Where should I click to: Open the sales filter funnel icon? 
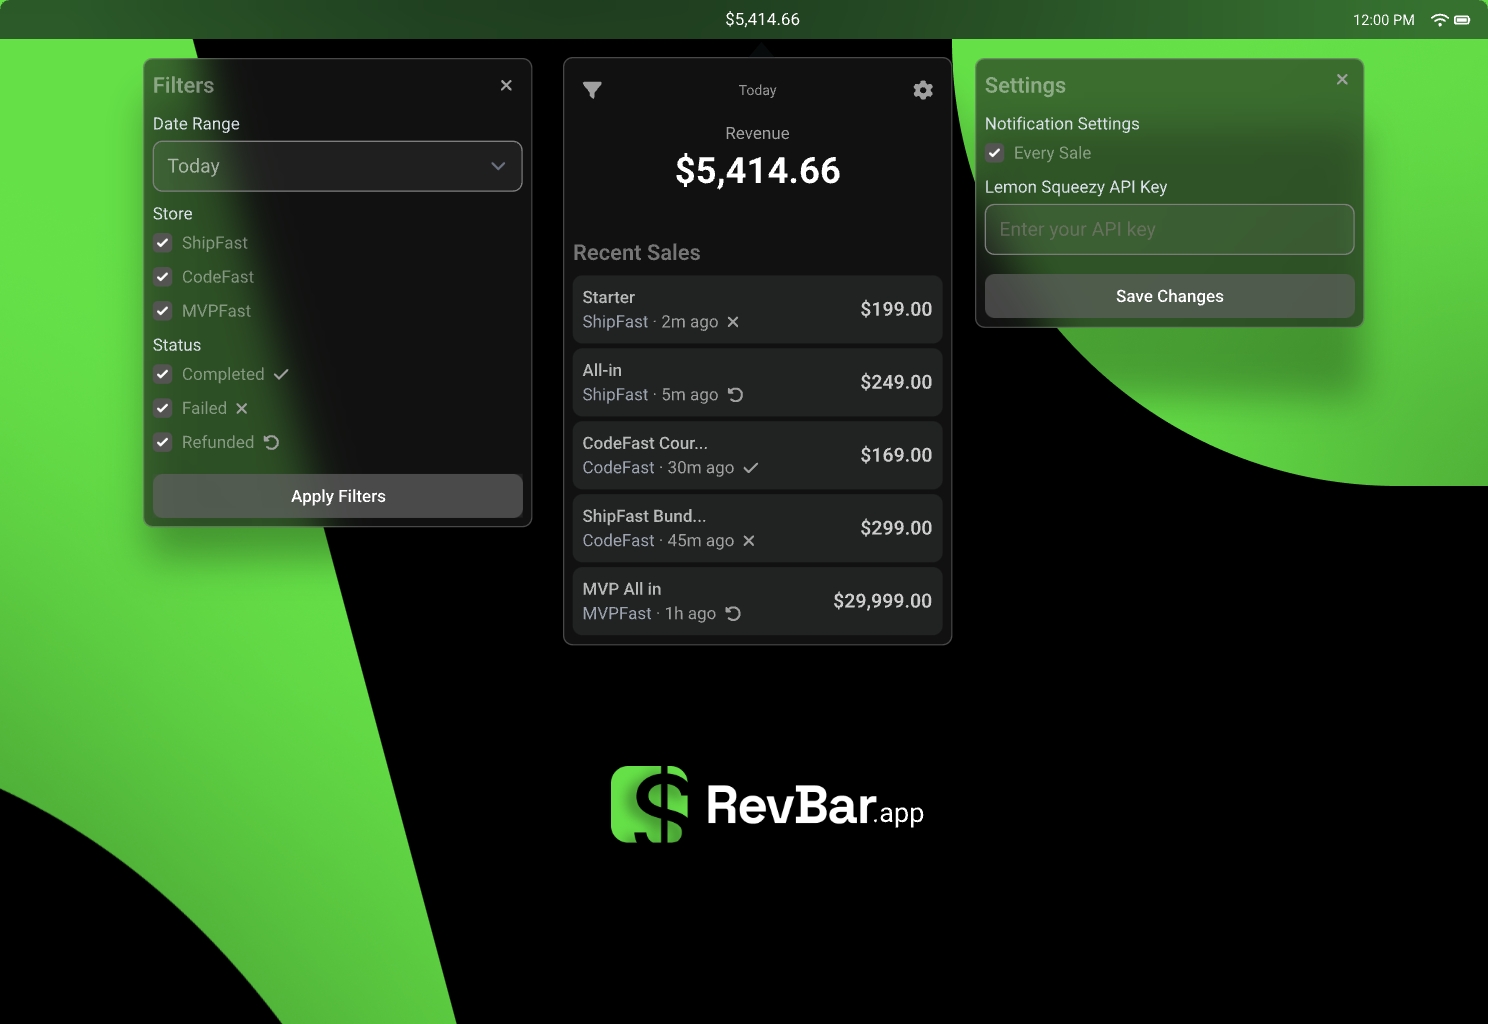coord(592,90)
